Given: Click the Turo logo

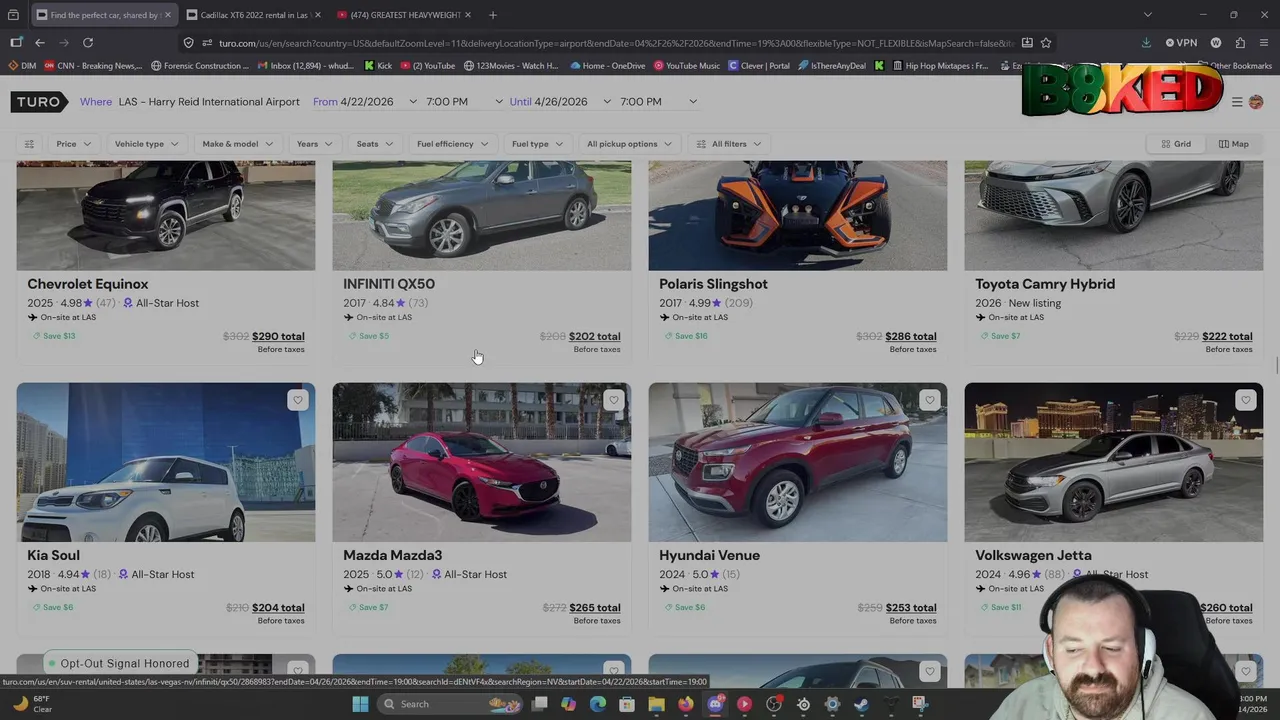Looking at the screenshot, I should click(x=39, y=102).
